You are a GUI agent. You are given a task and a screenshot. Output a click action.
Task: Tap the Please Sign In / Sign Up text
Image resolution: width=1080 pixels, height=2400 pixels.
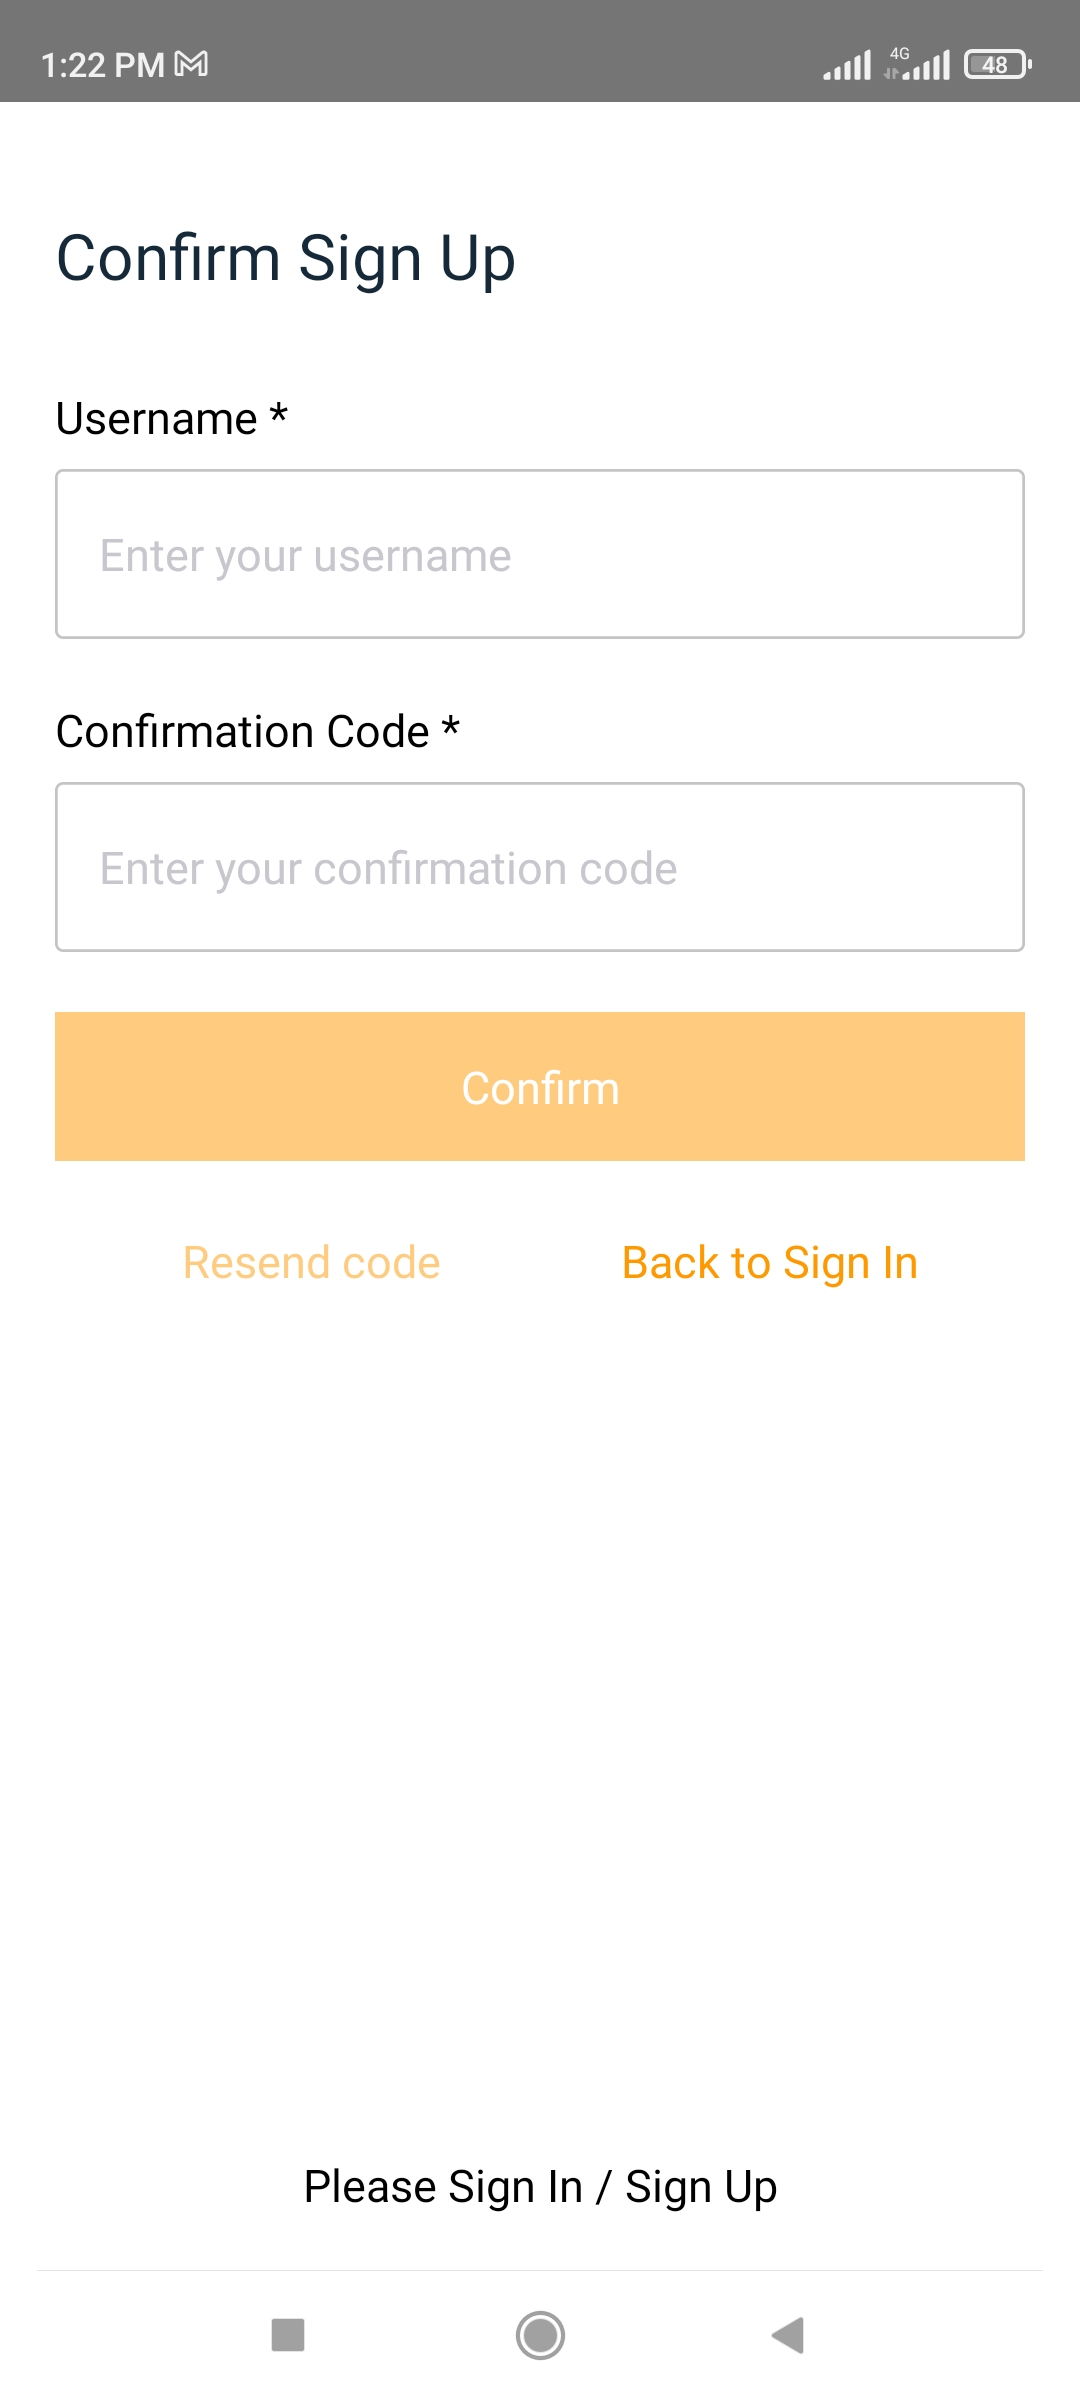click(540, 2187)
